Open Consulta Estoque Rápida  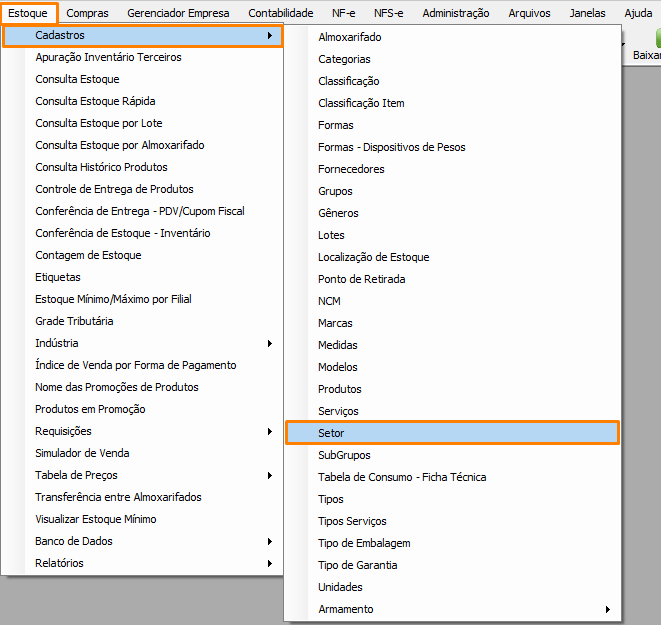pyautogui.click(x=95, y=101)
